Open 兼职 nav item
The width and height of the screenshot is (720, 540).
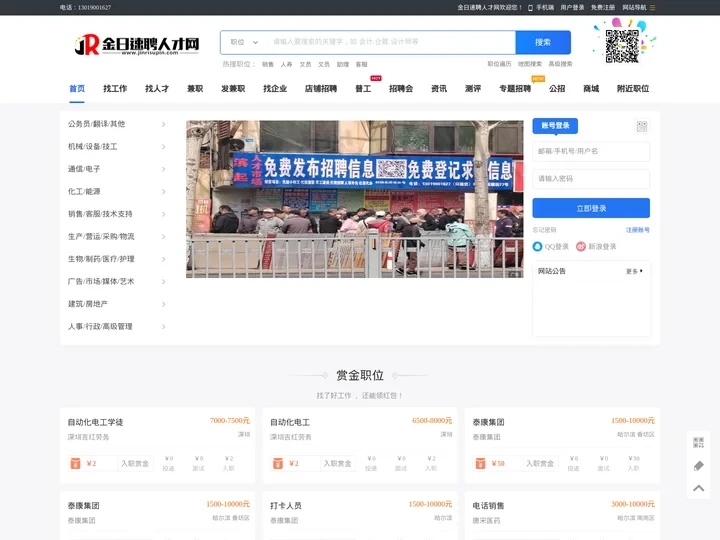click(195, 89)
